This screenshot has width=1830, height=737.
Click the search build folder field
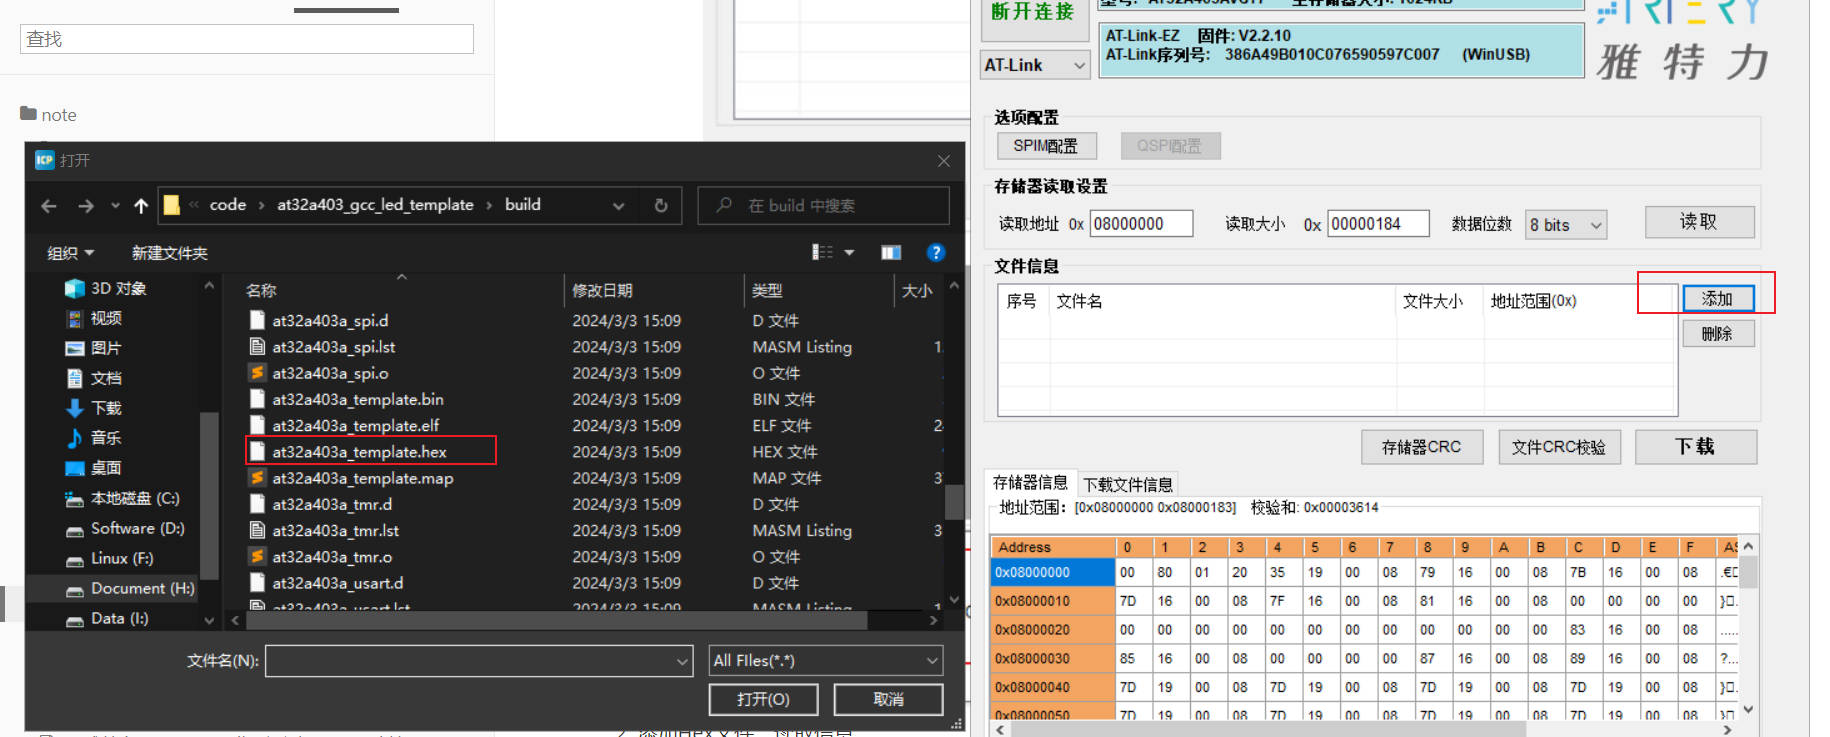click(823, 205)
